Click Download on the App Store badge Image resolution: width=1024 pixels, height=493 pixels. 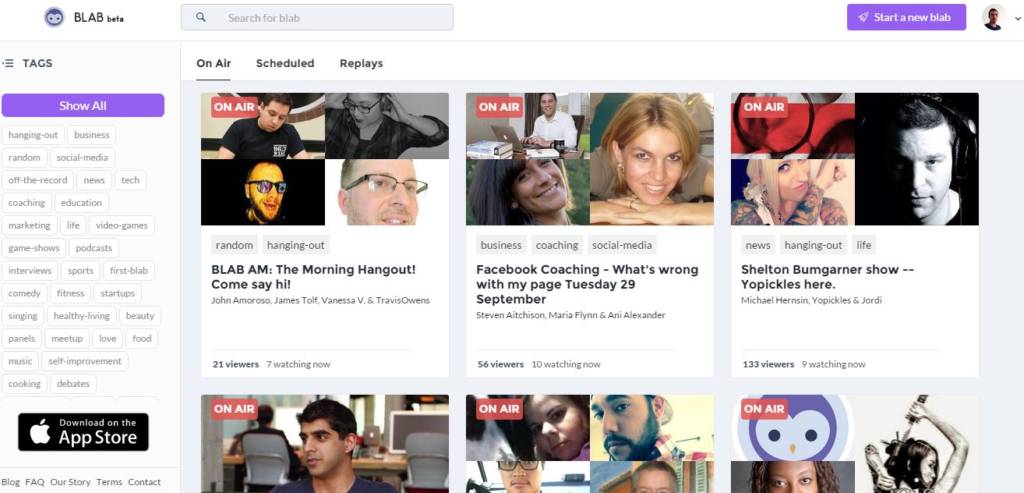pos(83,432)
